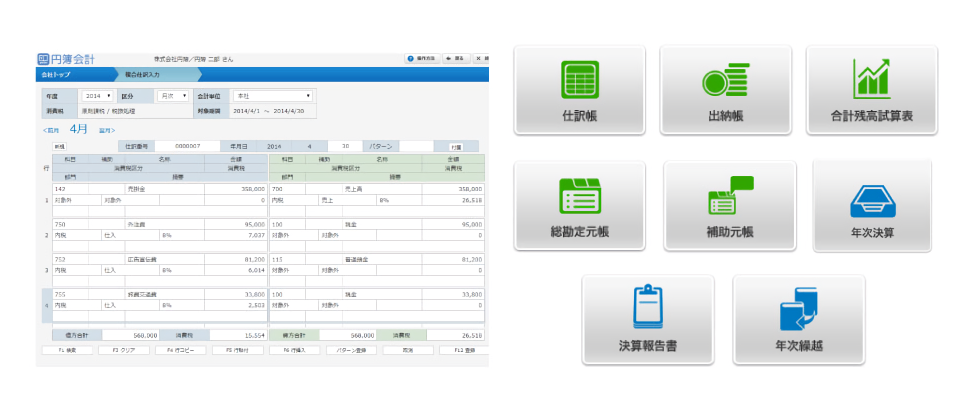Open the 区分 月次 dropdown
This screenshot has height=397, width=970.
172,96
